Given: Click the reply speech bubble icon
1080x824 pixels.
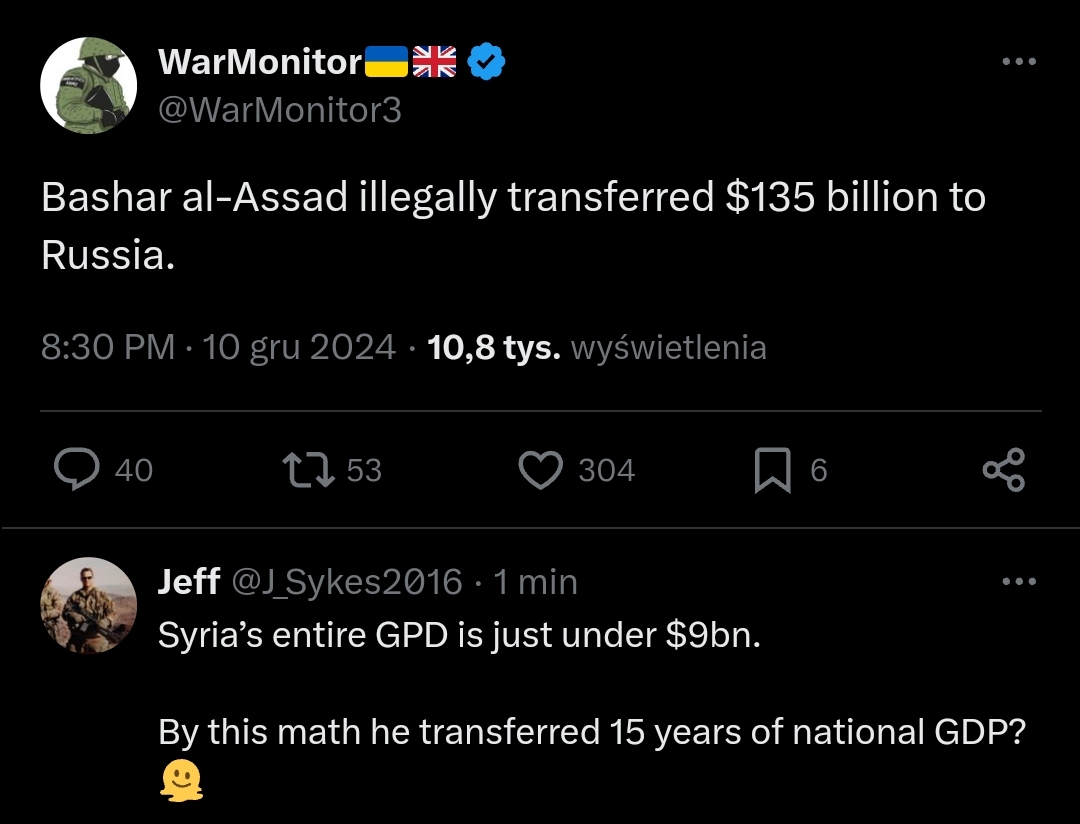Looking at the screenshot, I should [76, 470].
